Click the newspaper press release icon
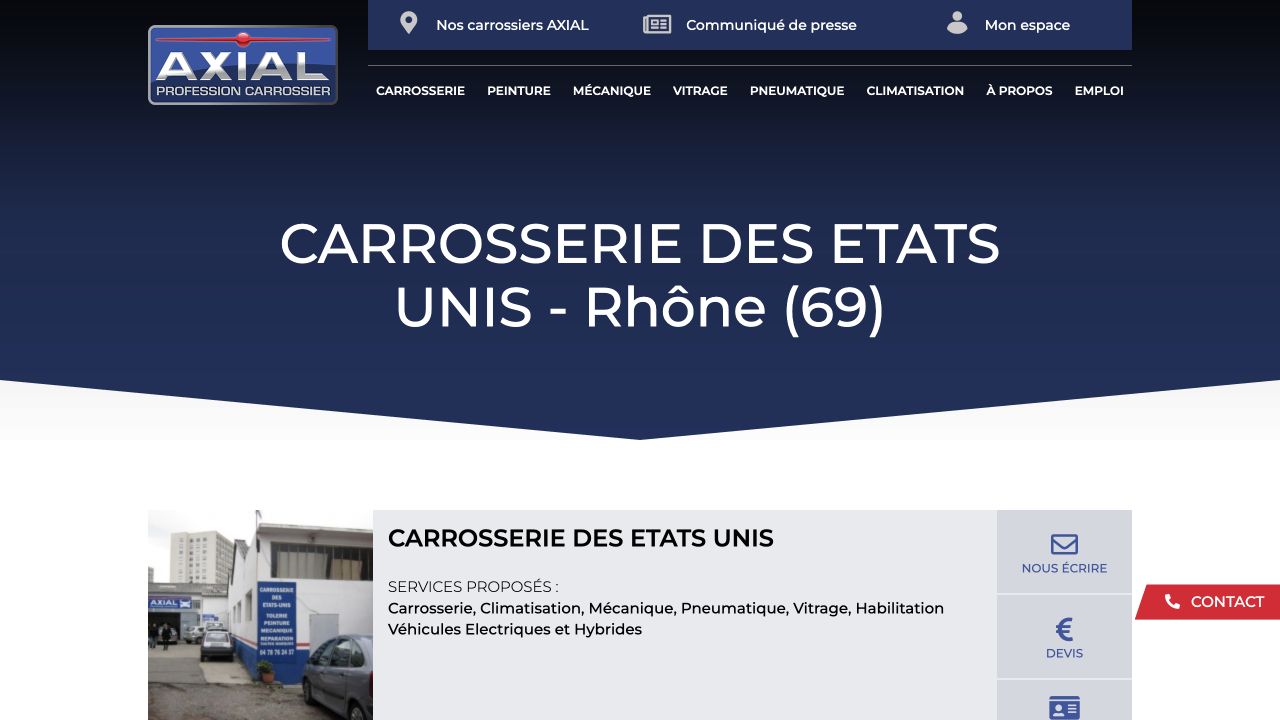This screenshot has width=1280, height=720. click(657, 24)
